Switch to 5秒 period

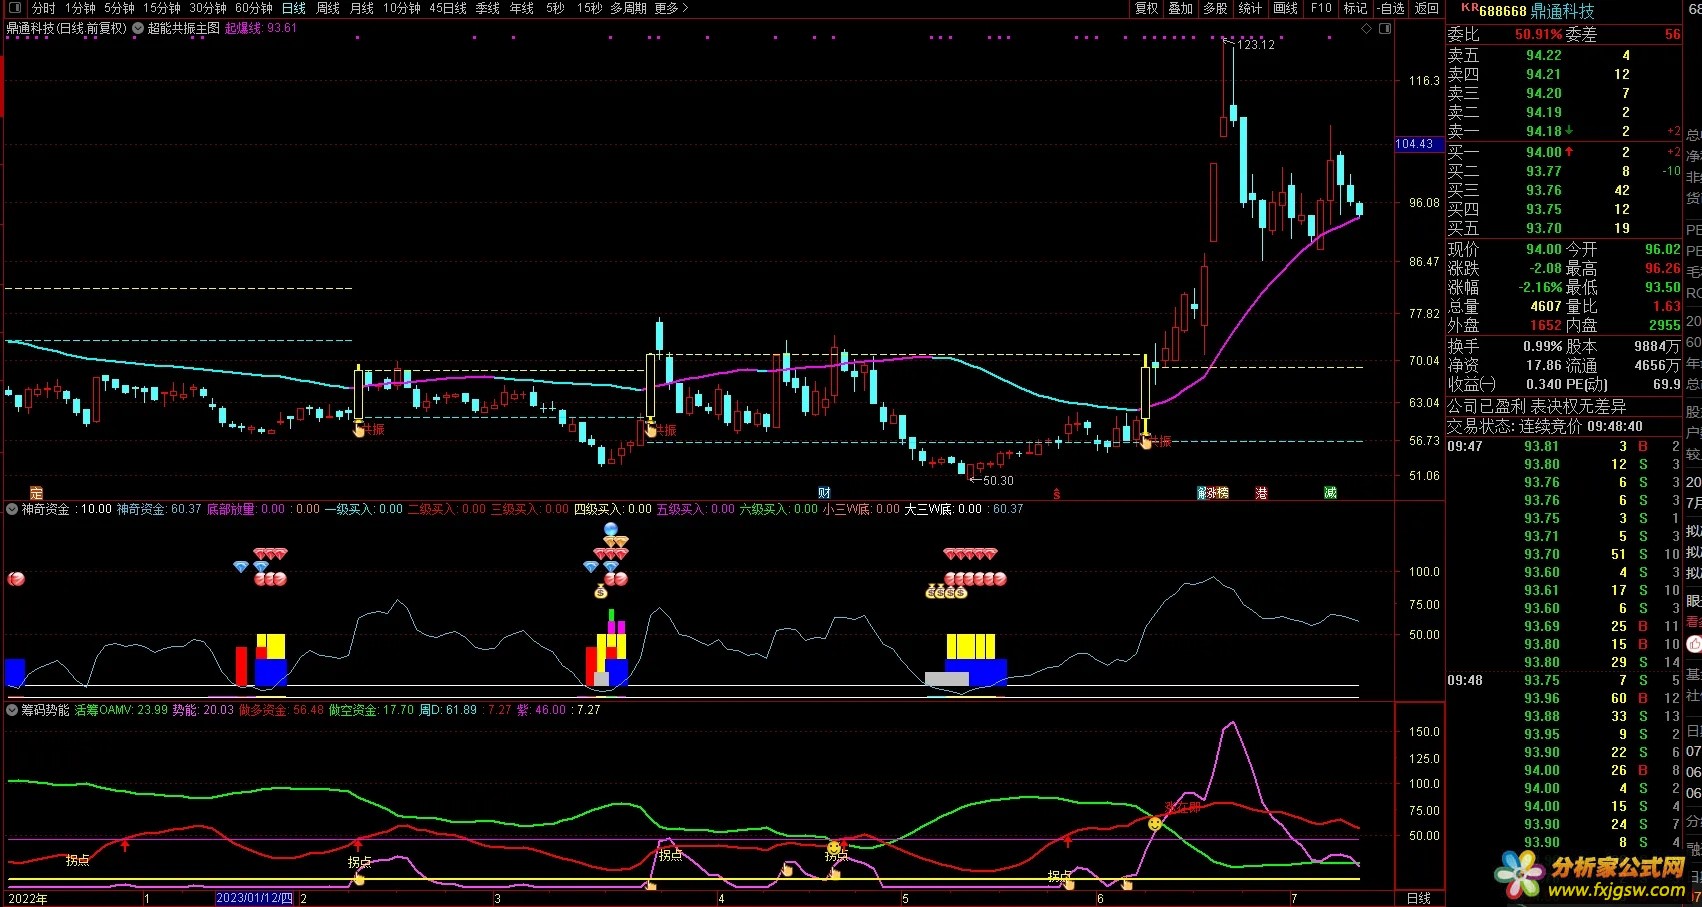pos(555,8)
